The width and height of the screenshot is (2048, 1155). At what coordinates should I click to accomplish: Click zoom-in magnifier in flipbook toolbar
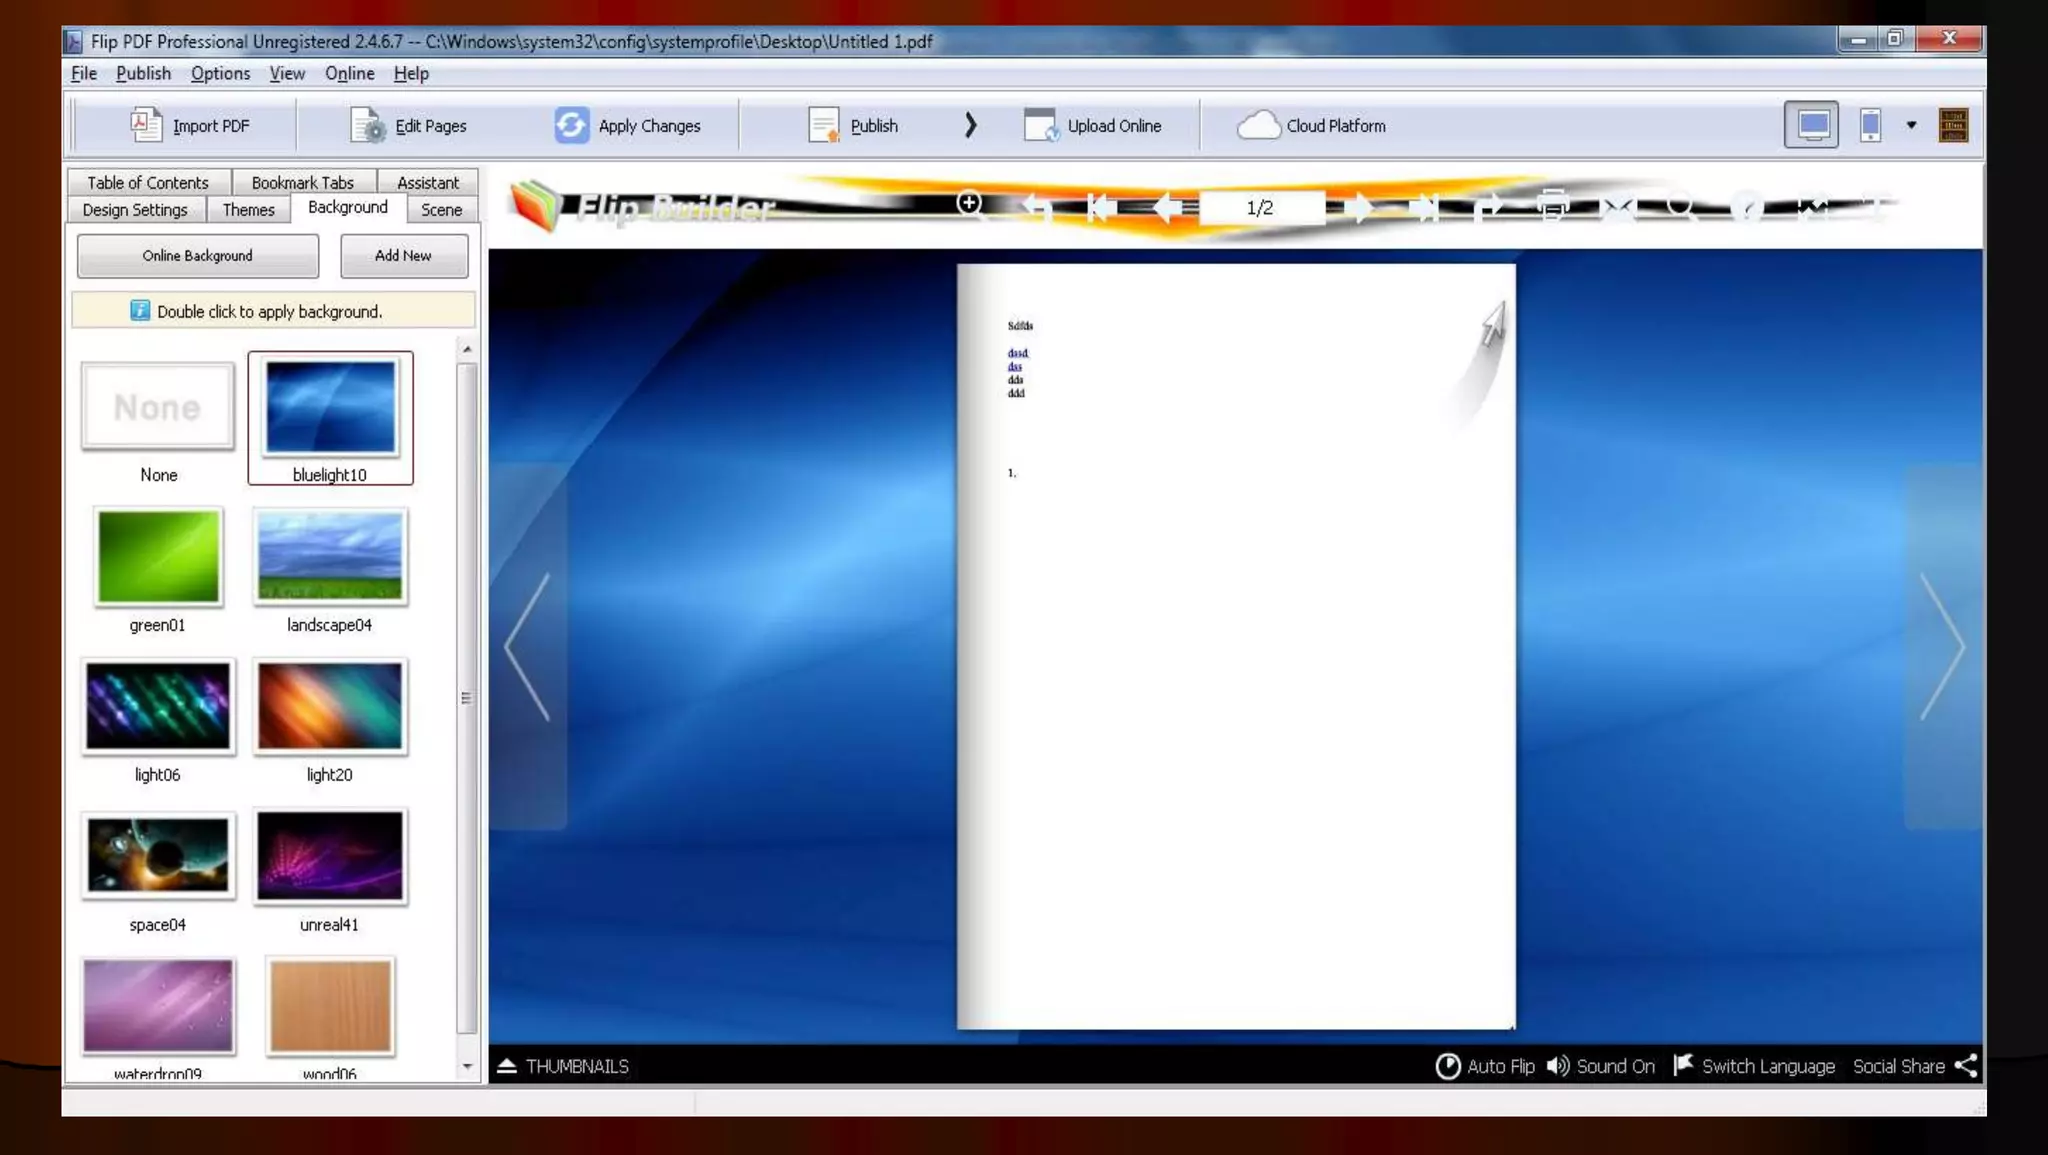click(969, 205)
